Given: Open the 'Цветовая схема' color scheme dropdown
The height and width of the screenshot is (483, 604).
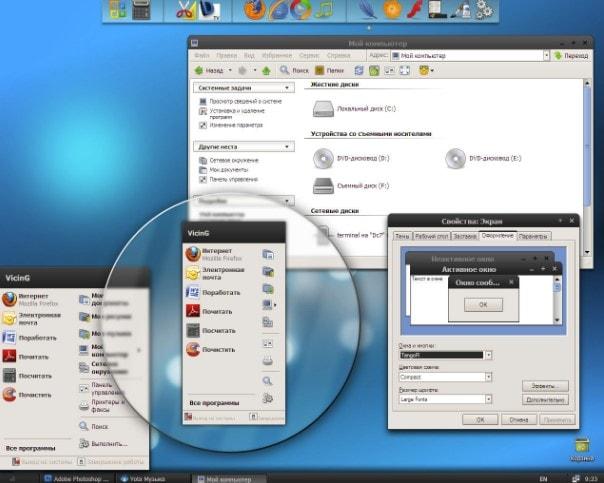Looking at the screenshot, I should coord(488,379).
